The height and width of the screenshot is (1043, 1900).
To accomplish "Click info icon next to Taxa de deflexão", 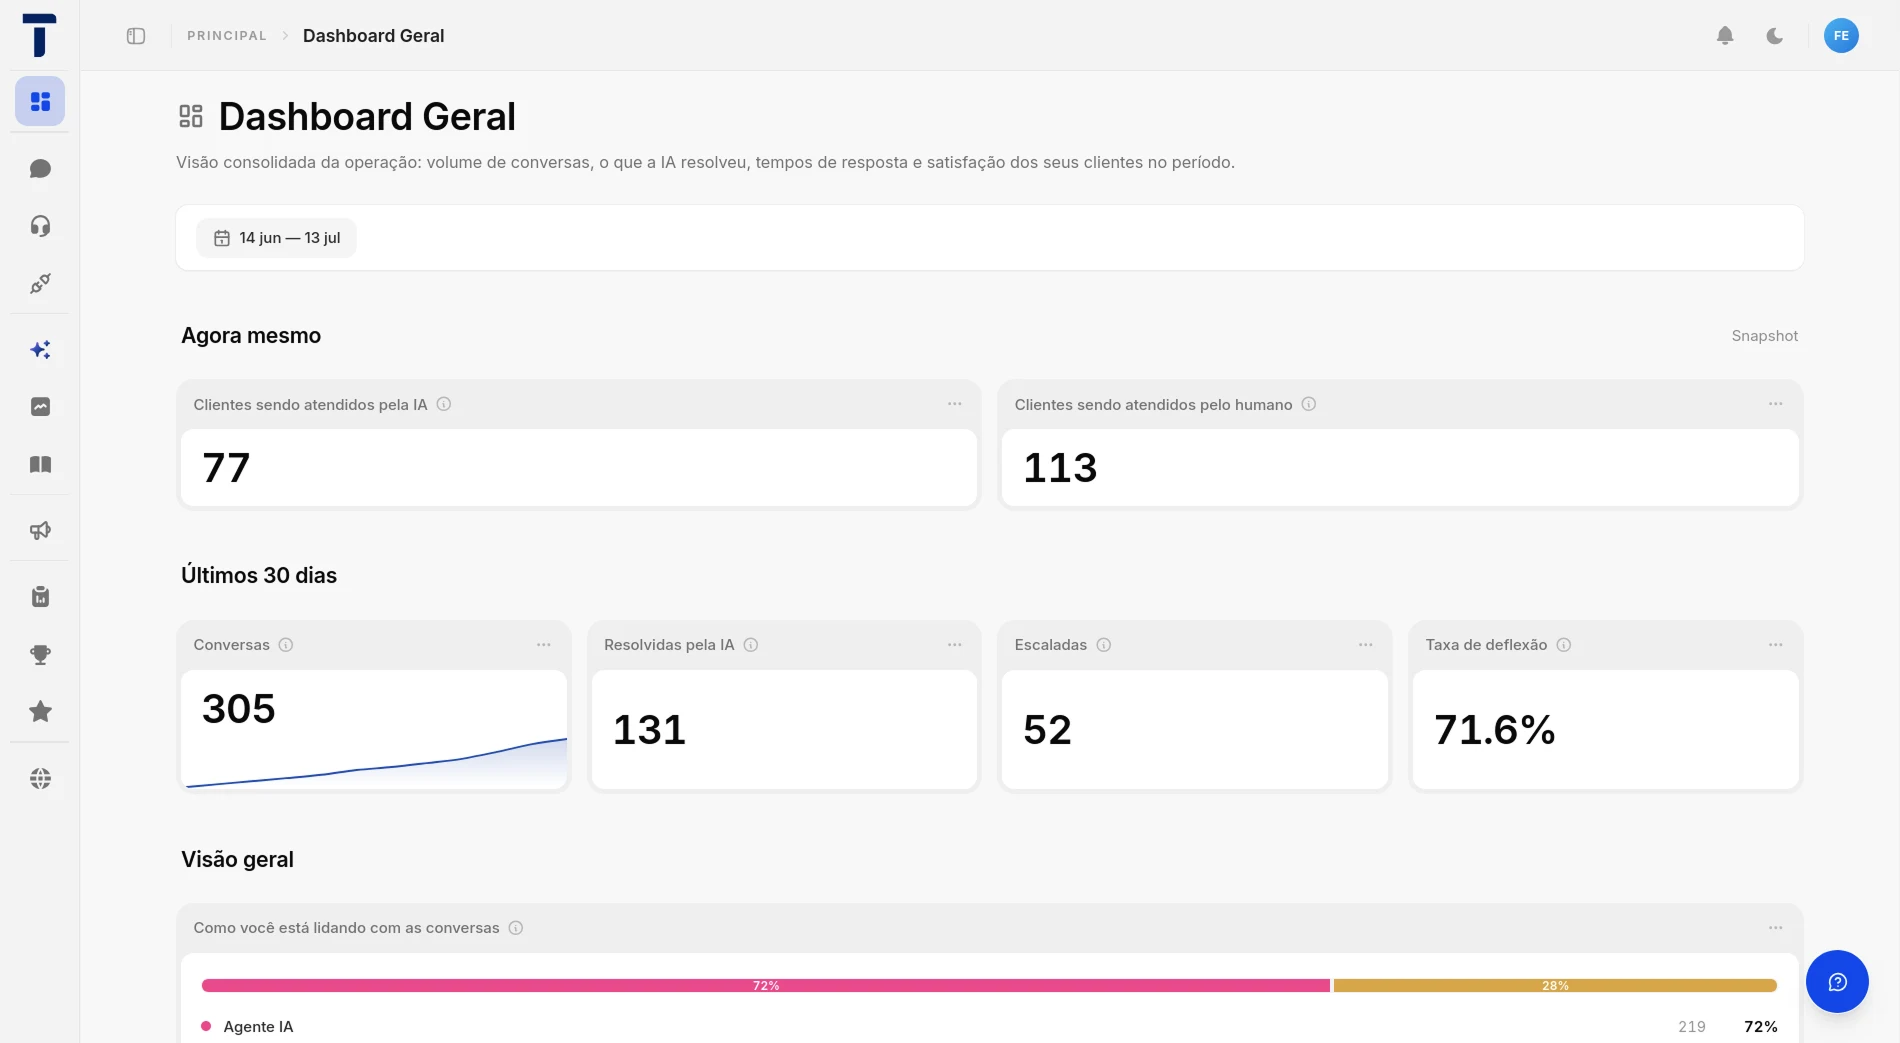I will [x=1564, y=645].
